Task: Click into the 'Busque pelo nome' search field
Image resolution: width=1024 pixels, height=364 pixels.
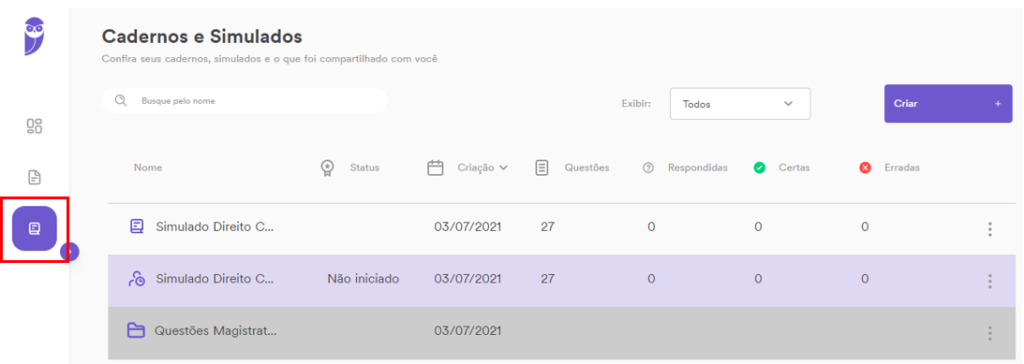Action: [x=245, y=101]
